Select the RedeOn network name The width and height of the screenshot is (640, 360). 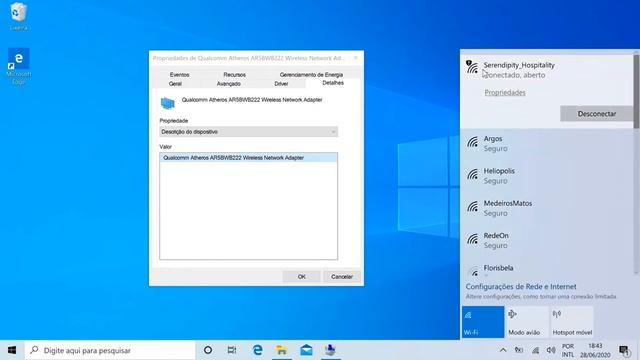(x=496, y=236)
